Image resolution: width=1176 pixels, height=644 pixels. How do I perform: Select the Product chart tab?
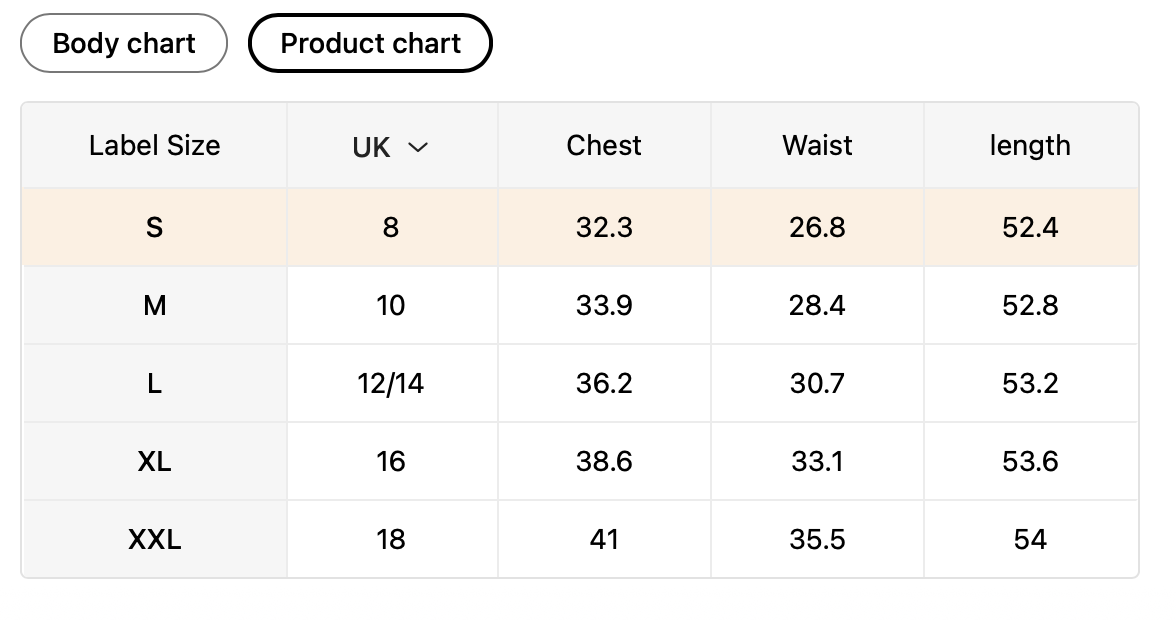[370, 44]
